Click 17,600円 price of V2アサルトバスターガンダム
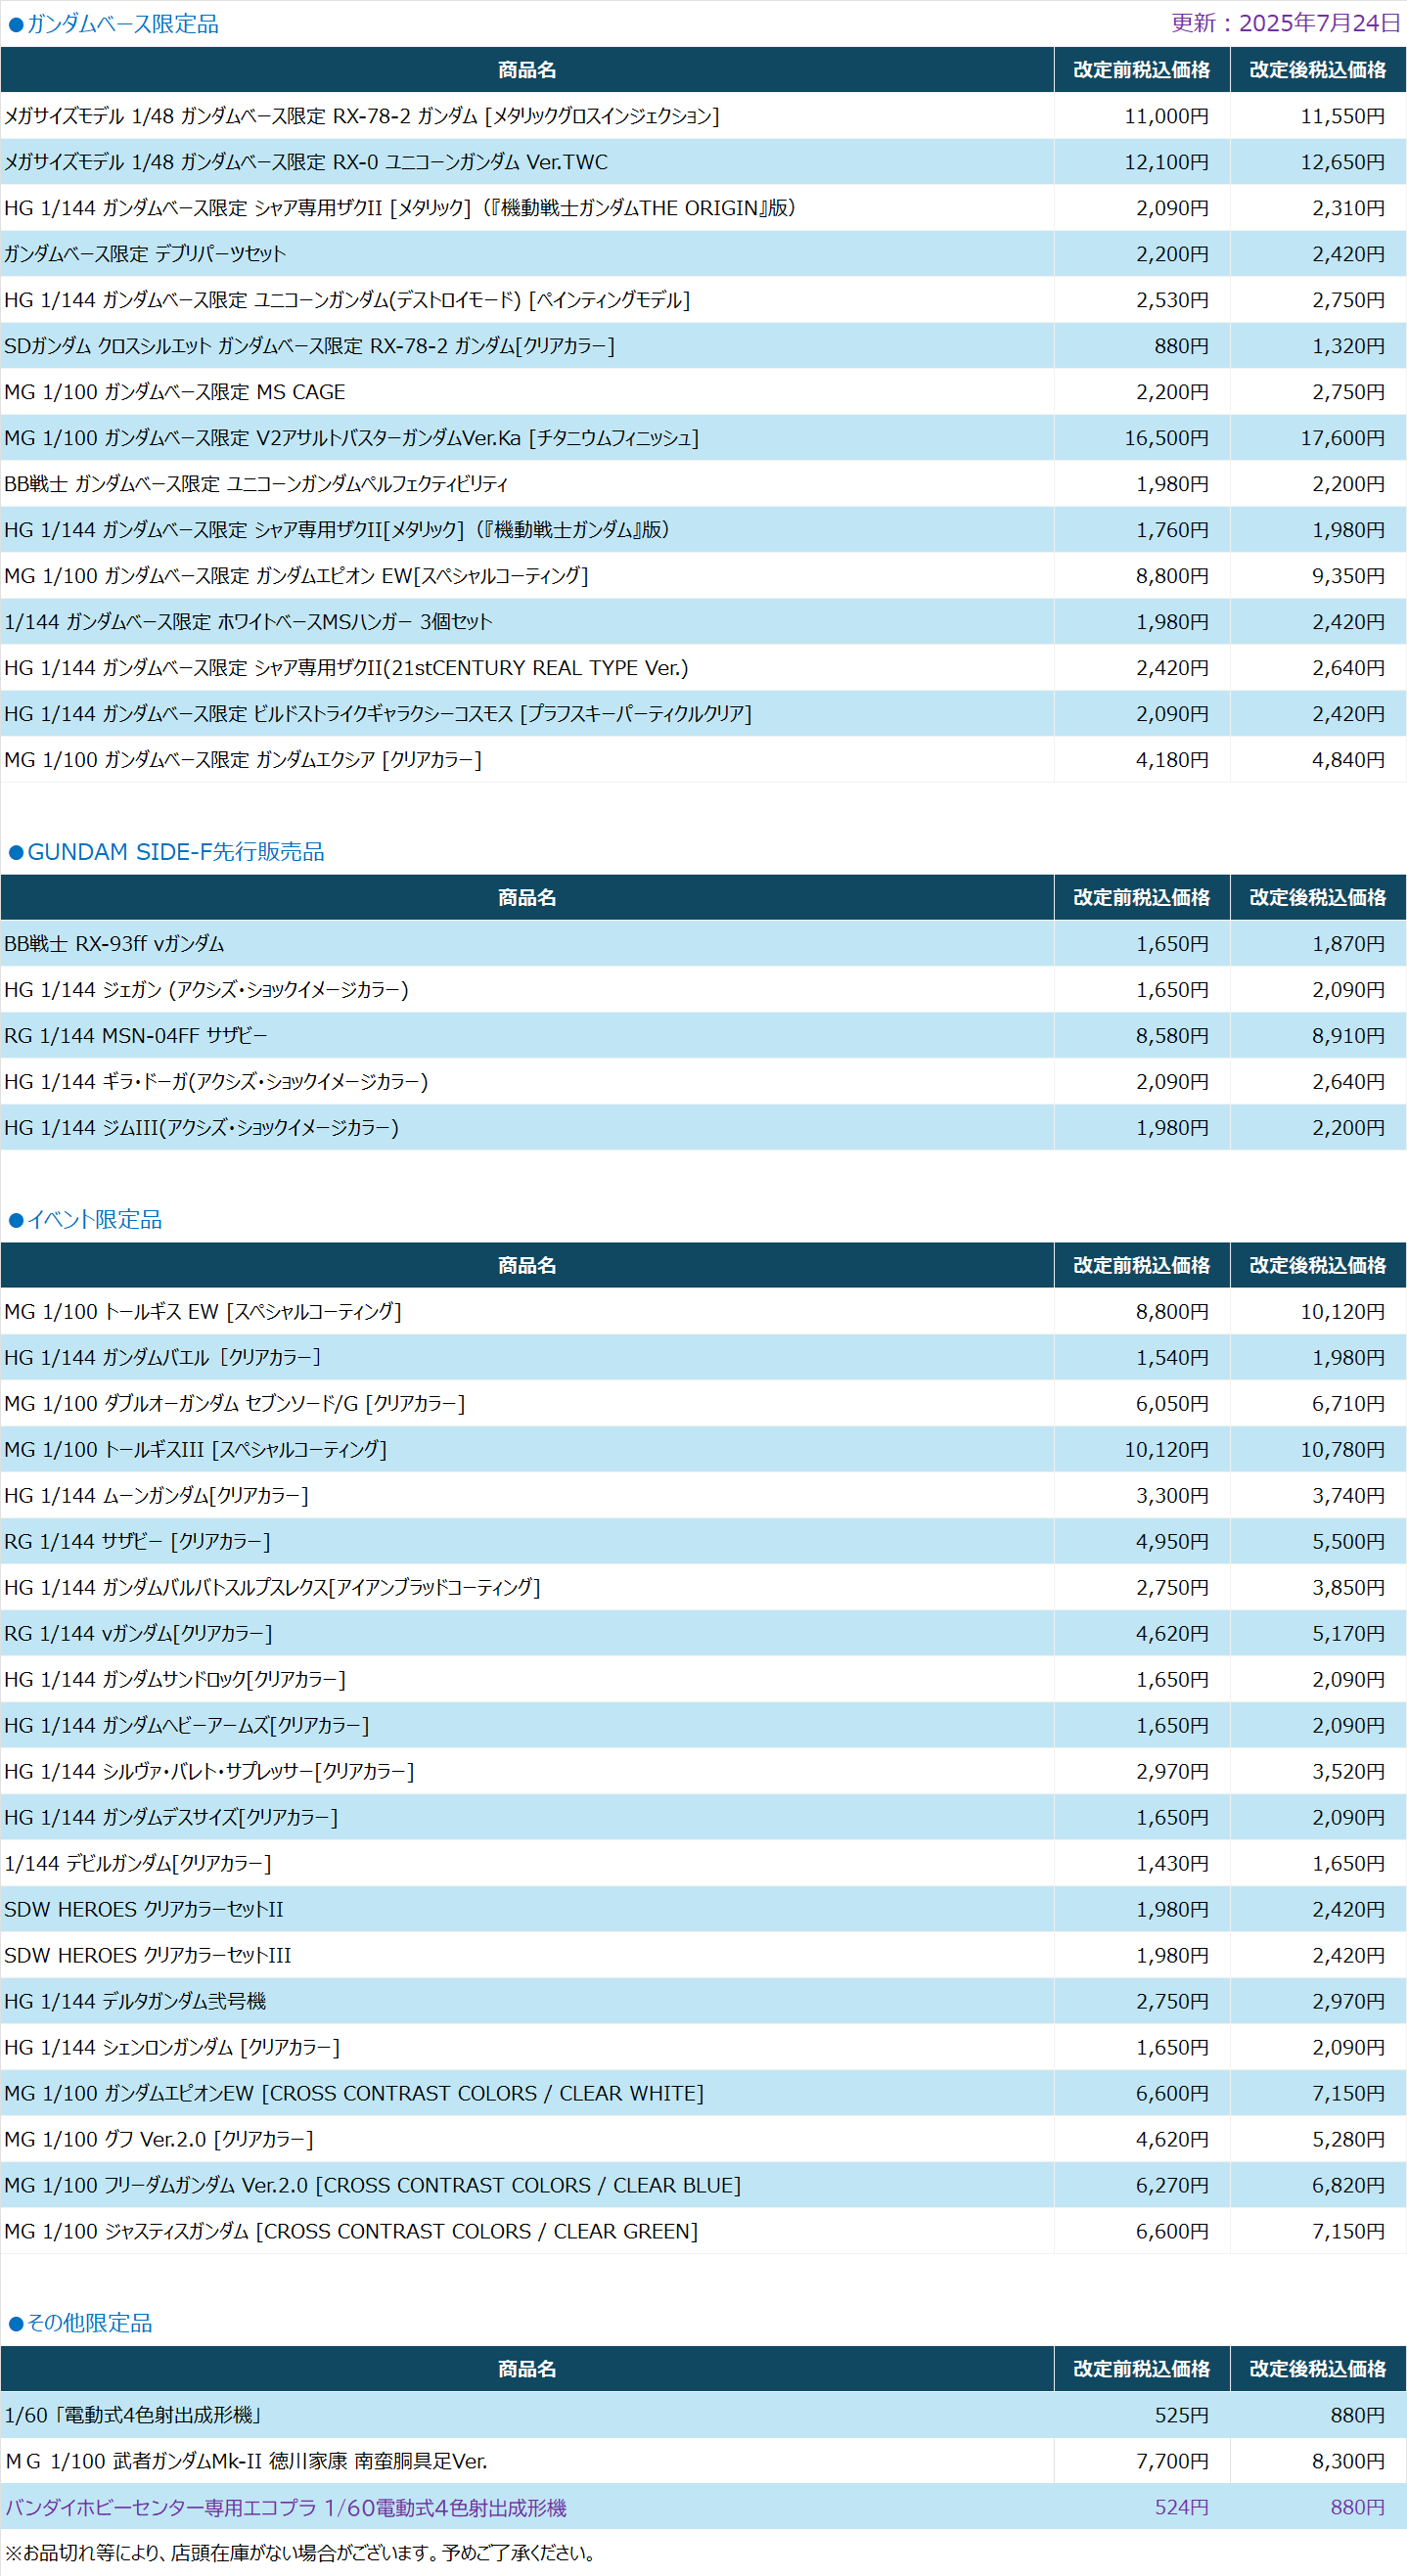The image size is (1407, 2576). [x=1342, y=438]
